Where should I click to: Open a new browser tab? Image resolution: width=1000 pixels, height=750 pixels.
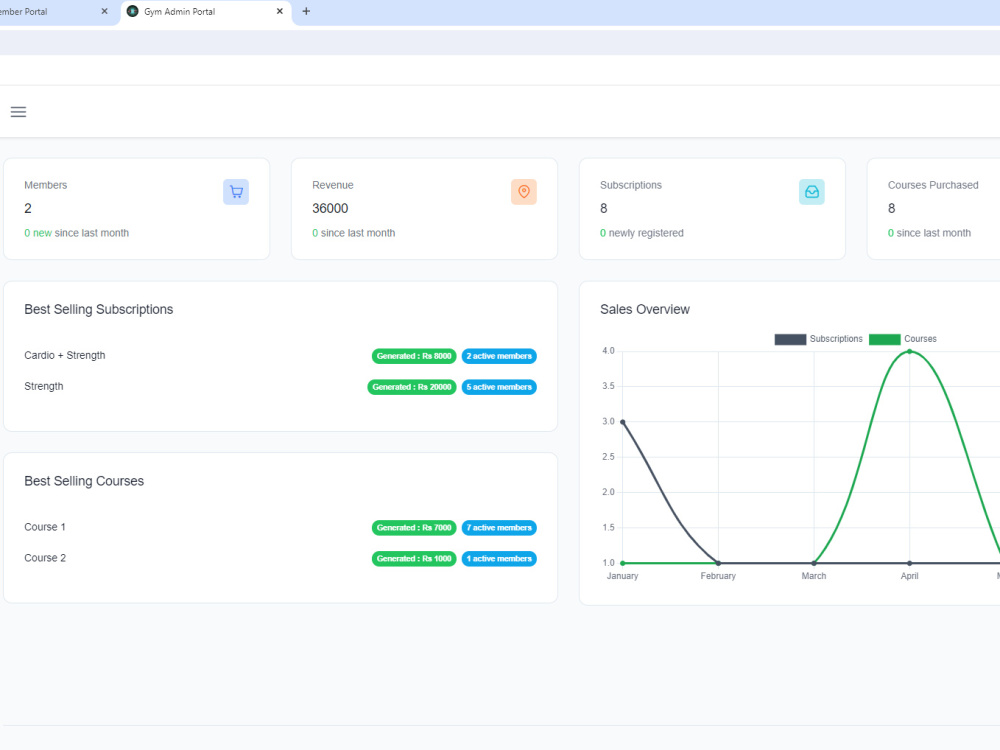[x=306, y=11]
